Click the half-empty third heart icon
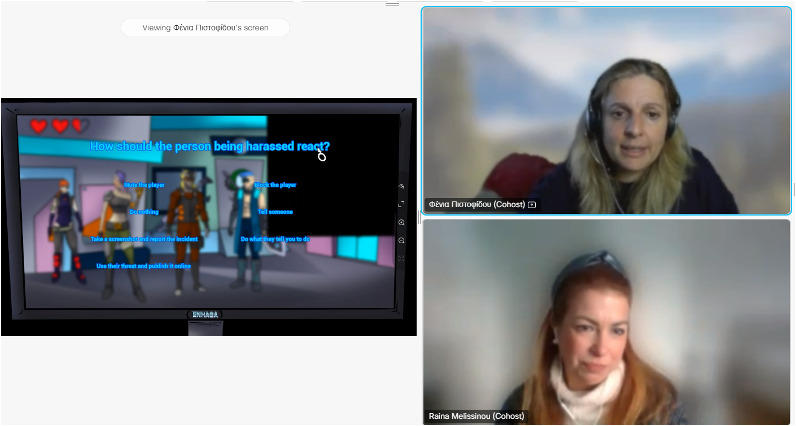This screenshot has height=426, width=796. pos(80,126)
